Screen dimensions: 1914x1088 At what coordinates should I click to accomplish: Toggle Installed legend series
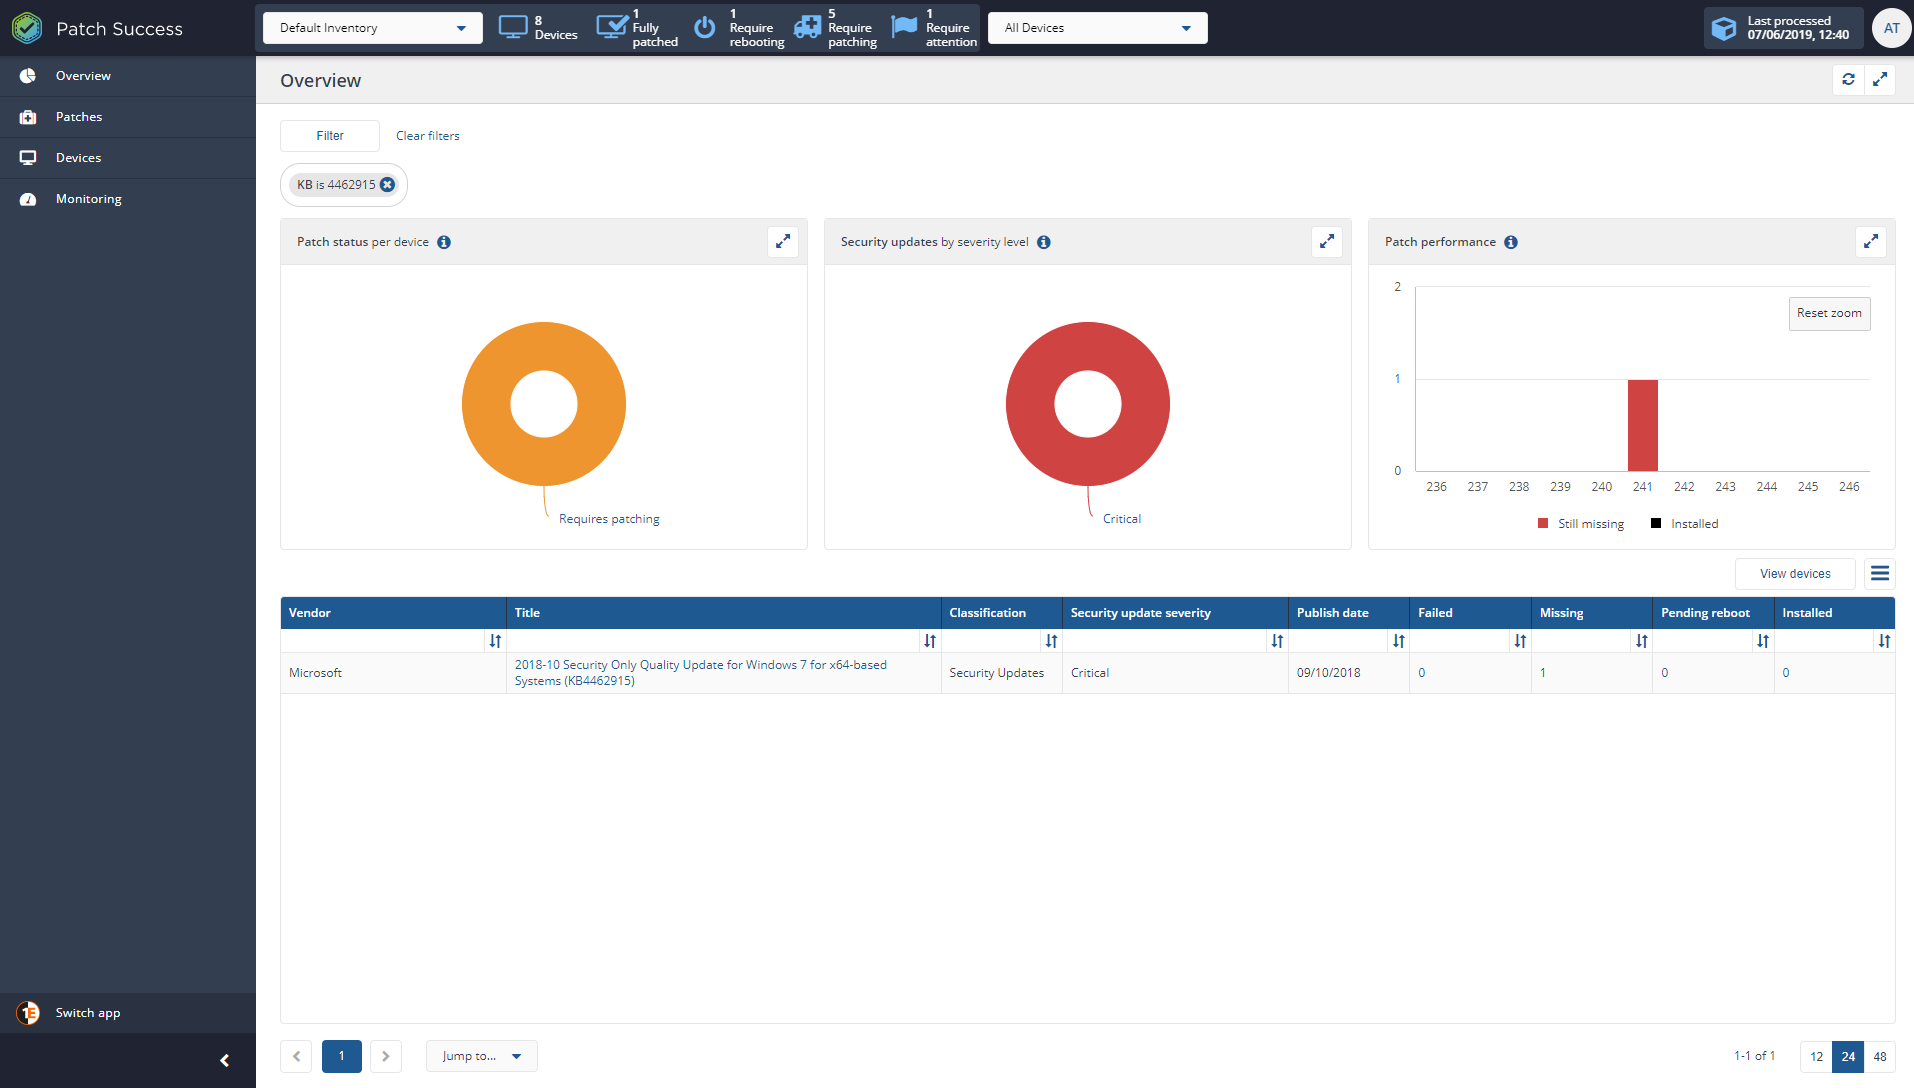coord(1685,524)
